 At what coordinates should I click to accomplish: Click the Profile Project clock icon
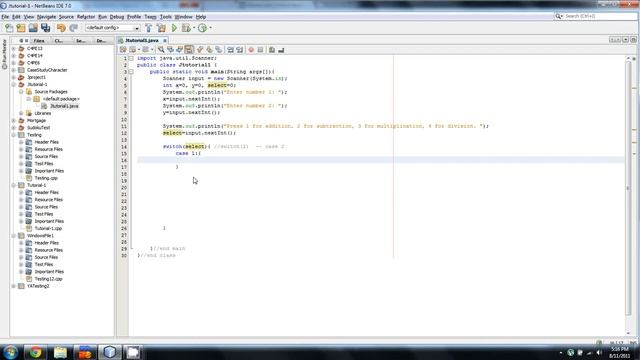click(x=202, y=28)
